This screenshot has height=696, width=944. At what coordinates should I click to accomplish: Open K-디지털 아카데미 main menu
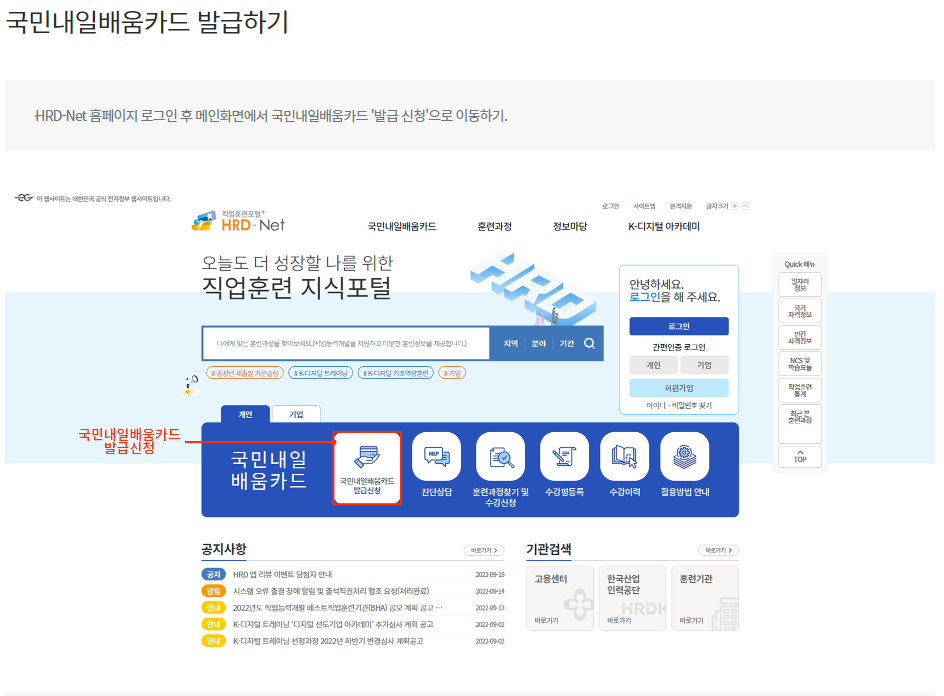click(663, 226)
